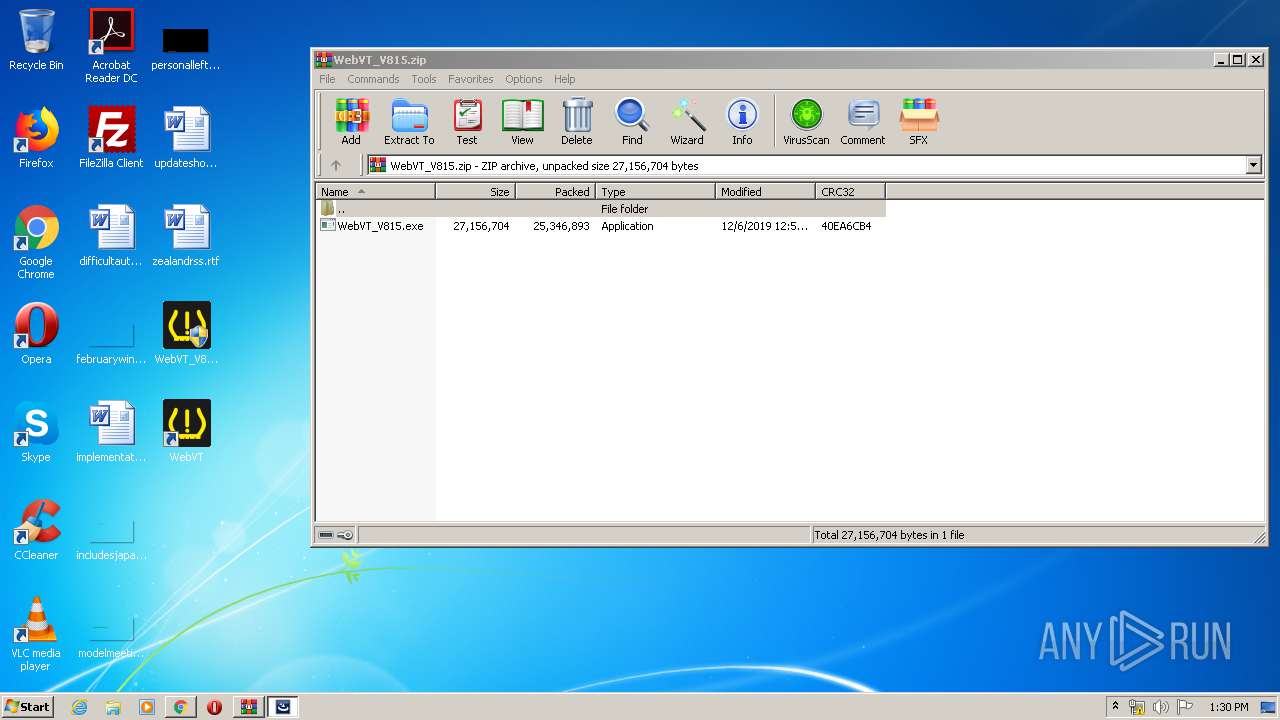
Task: Click the CRC32 value 40EA6CB4
Action: click(846, 226)
